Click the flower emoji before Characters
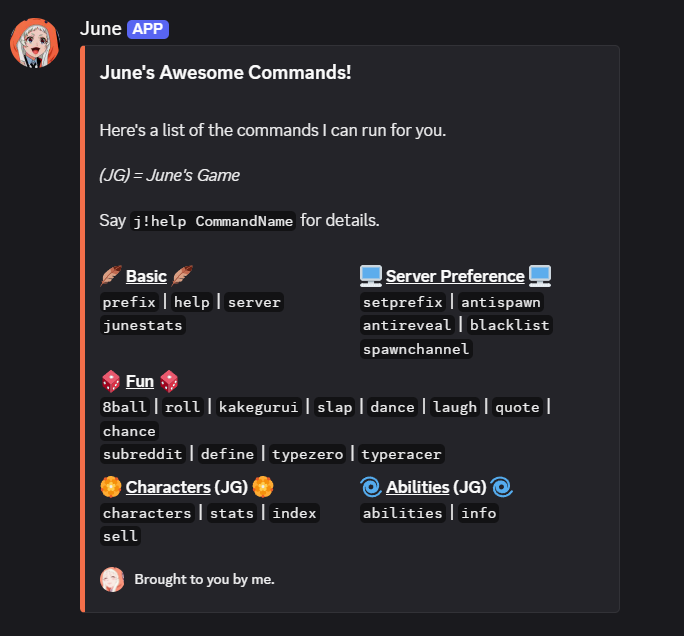The width and height of the screenshot is (684, 636). click(111, 487)
